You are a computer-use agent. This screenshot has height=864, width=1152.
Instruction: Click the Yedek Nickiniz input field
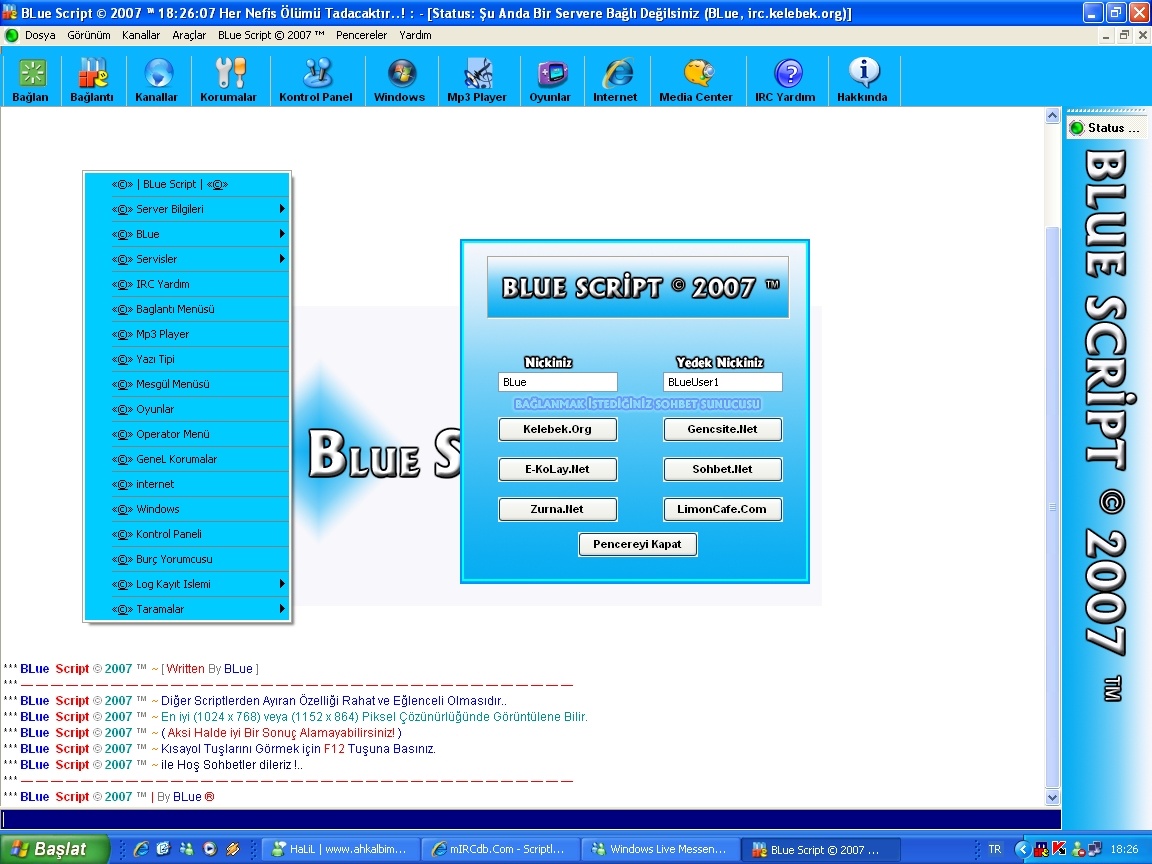click(x=722, y=382)
